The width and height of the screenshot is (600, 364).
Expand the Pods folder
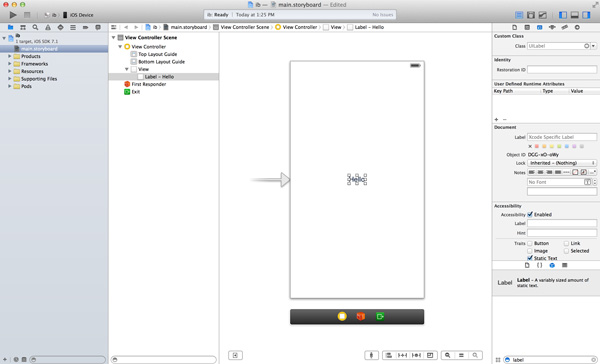[10, 86]
